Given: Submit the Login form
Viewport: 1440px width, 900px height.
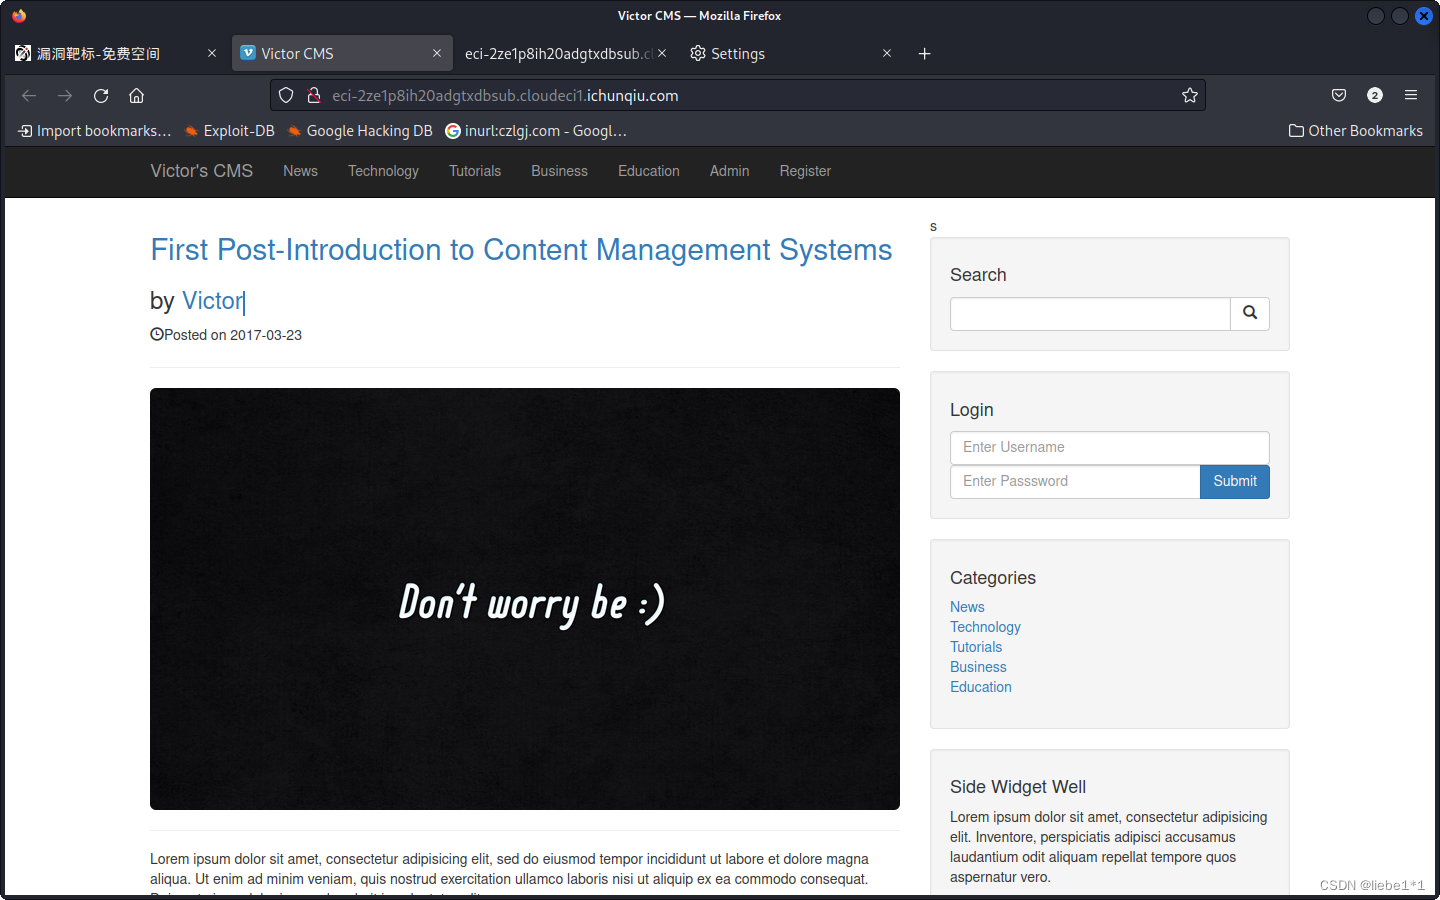Looking at the screenshot, I should coord(1235,482).
